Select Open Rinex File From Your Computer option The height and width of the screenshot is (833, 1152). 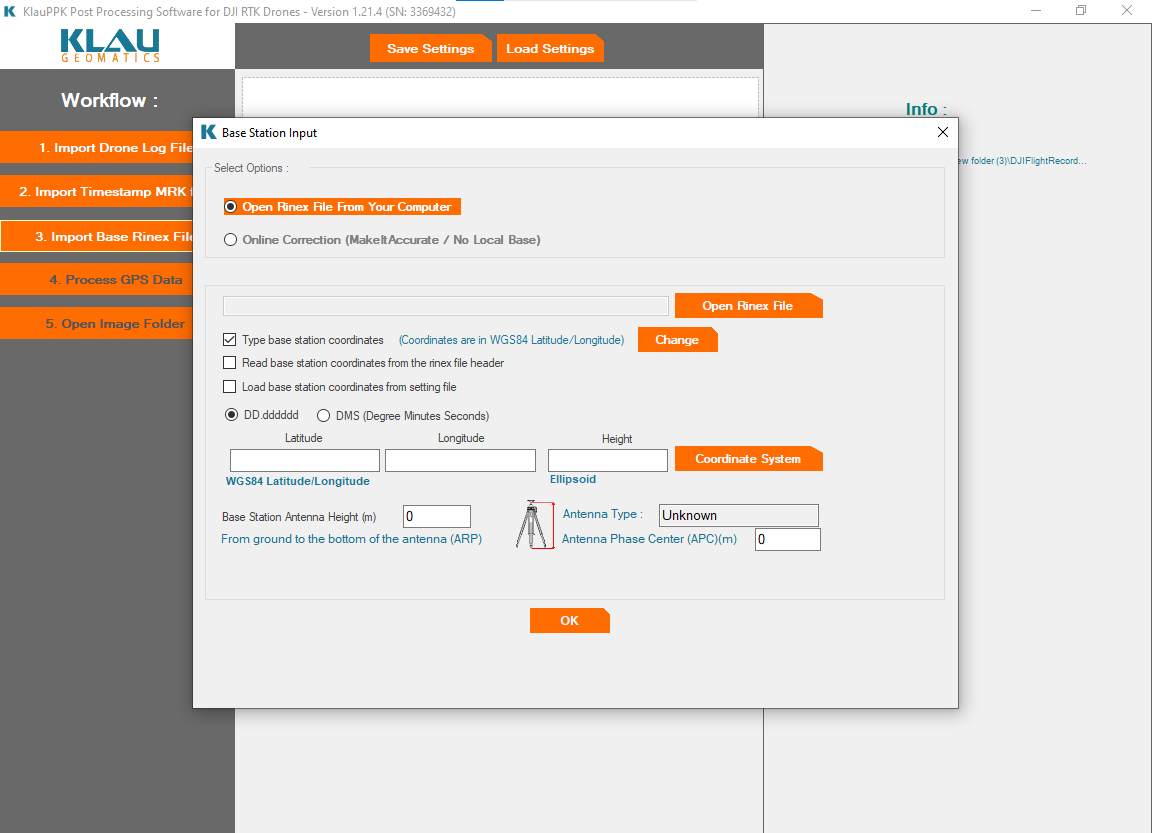click(342, 207)
